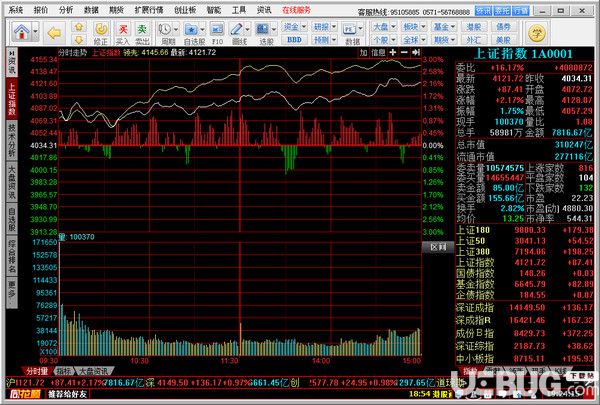Click the 区间 button beside chart
This screenshot has width=600, height=405.
pos(438,247)
